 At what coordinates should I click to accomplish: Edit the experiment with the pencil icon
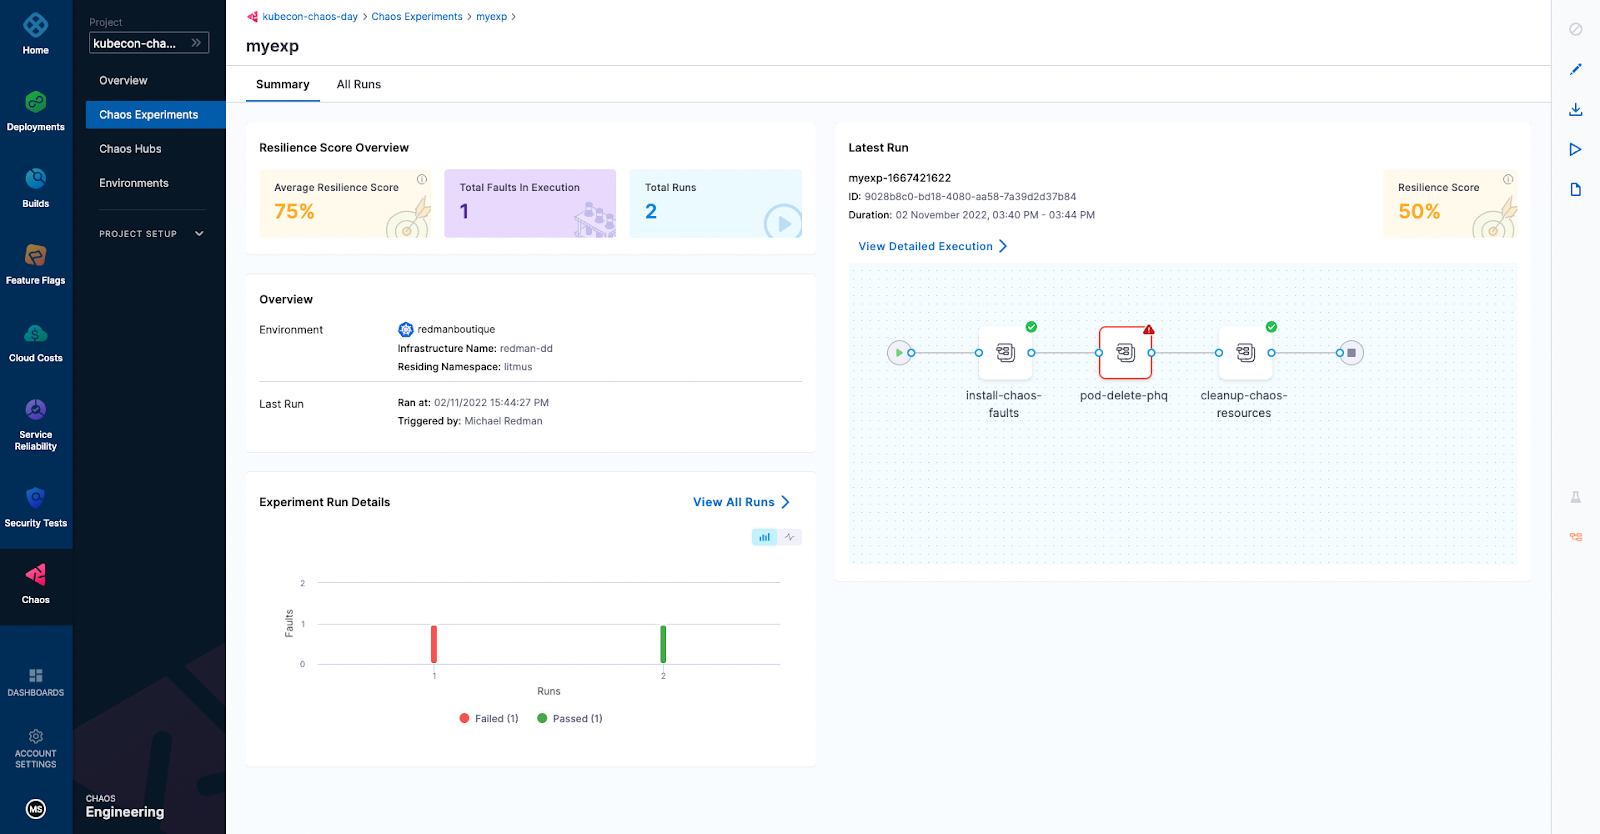pyautogui.click(x=1576, y=69)
